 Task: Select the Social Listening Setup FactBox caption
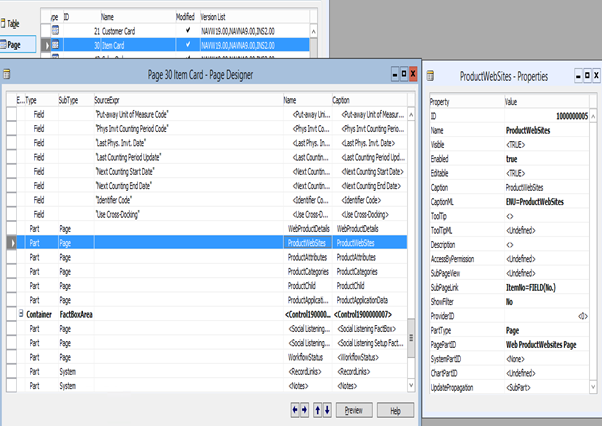tap(369, 343)
